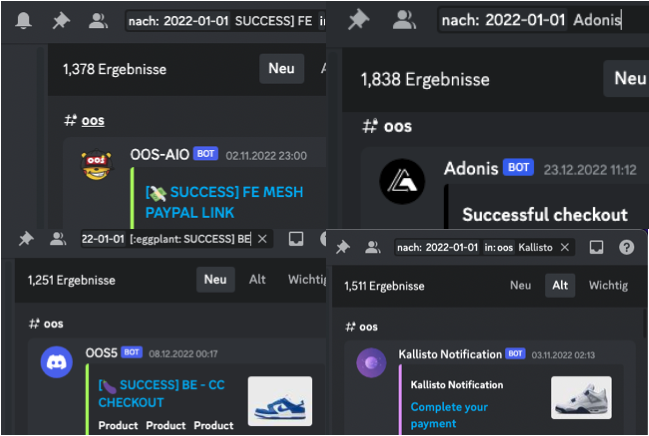Show member list in the 1,378 Ergebnisse panel
Screen dimensions: 649x436
(x=98, y=20)
